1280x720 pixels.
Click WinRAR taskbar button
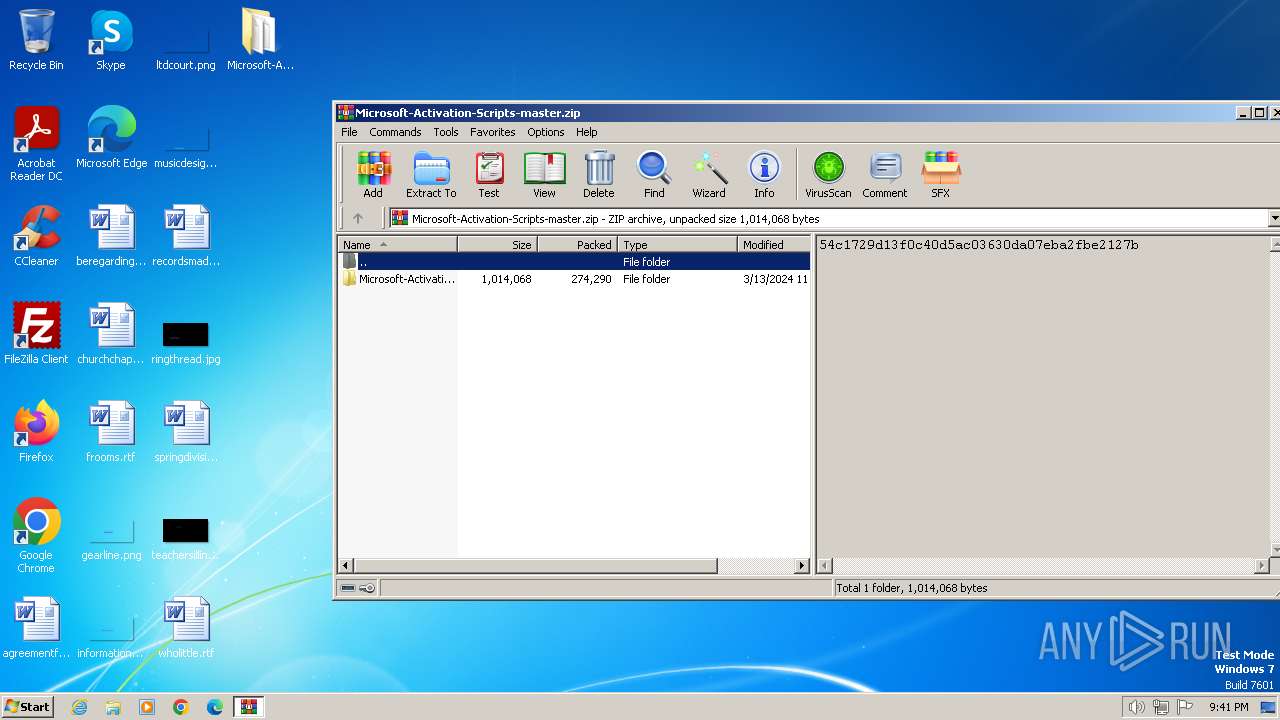(249, 707)
